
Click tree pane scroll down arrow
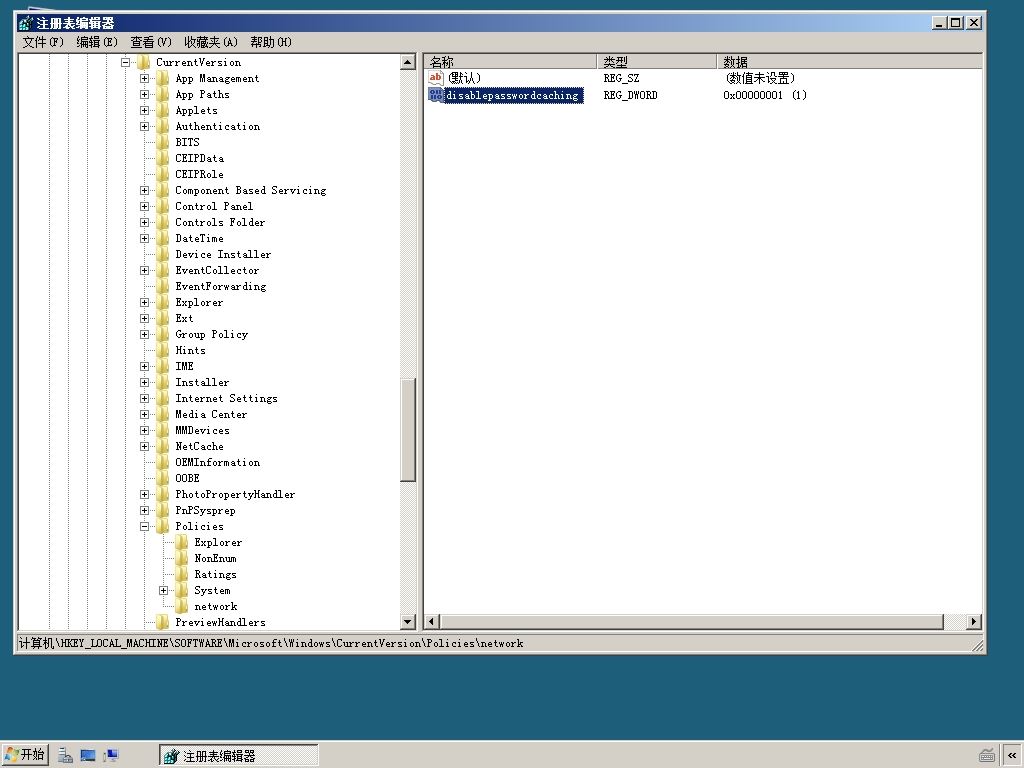point(408,622)
